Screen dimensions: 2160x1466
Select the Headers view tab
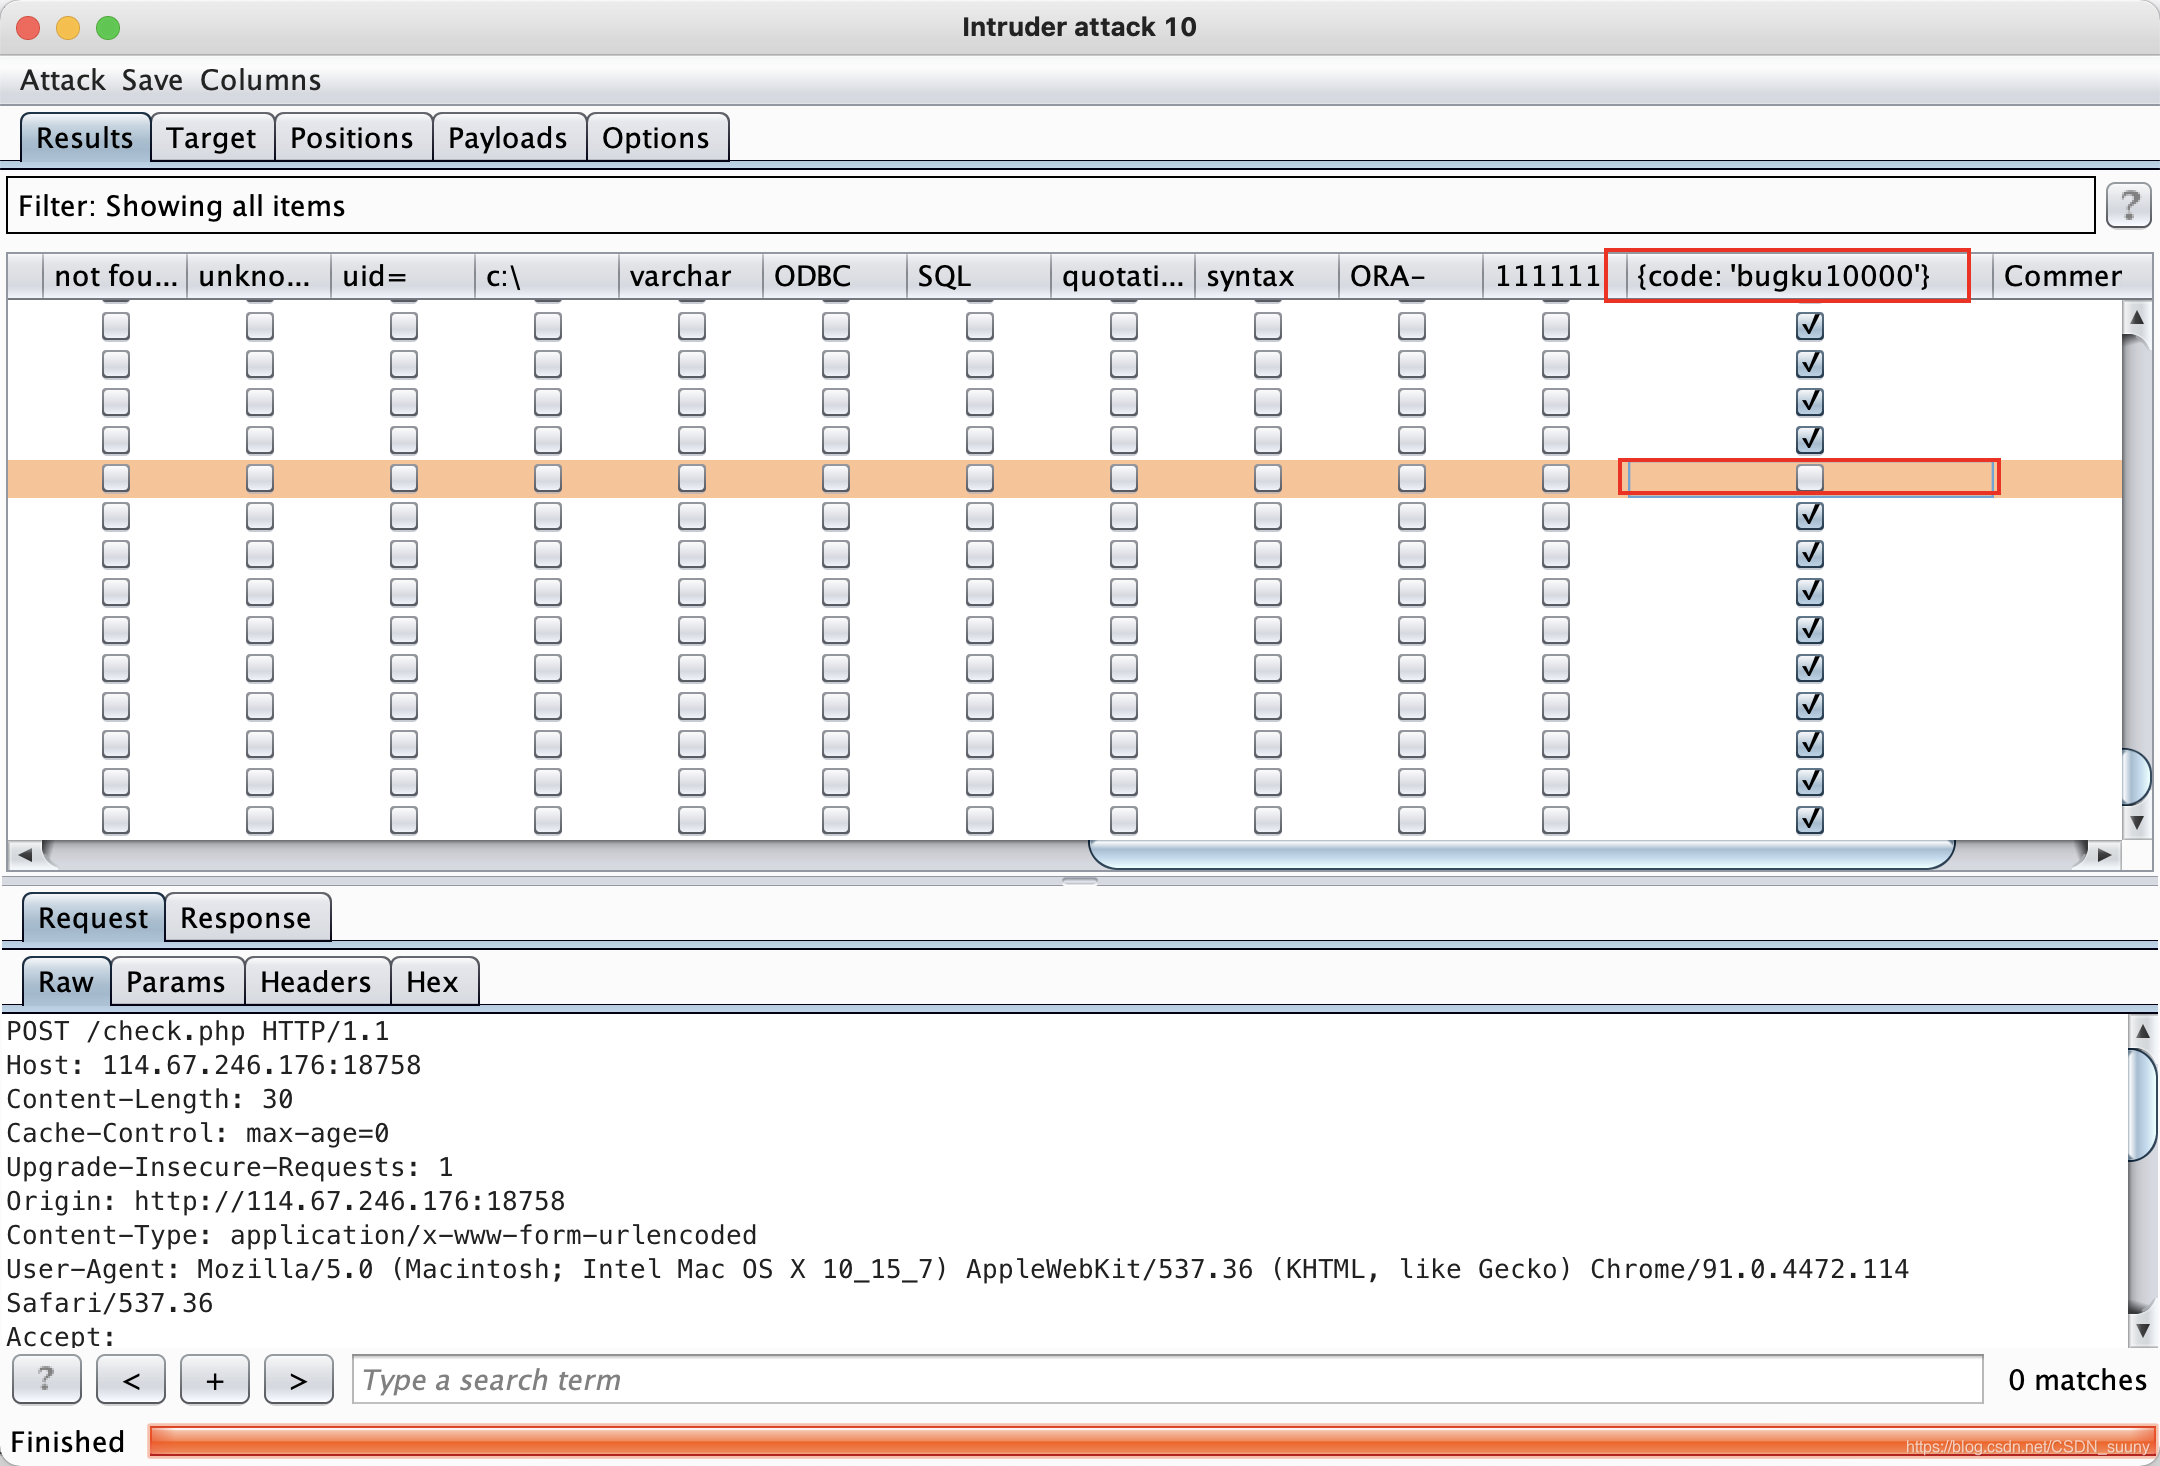[x=316, y=982]
